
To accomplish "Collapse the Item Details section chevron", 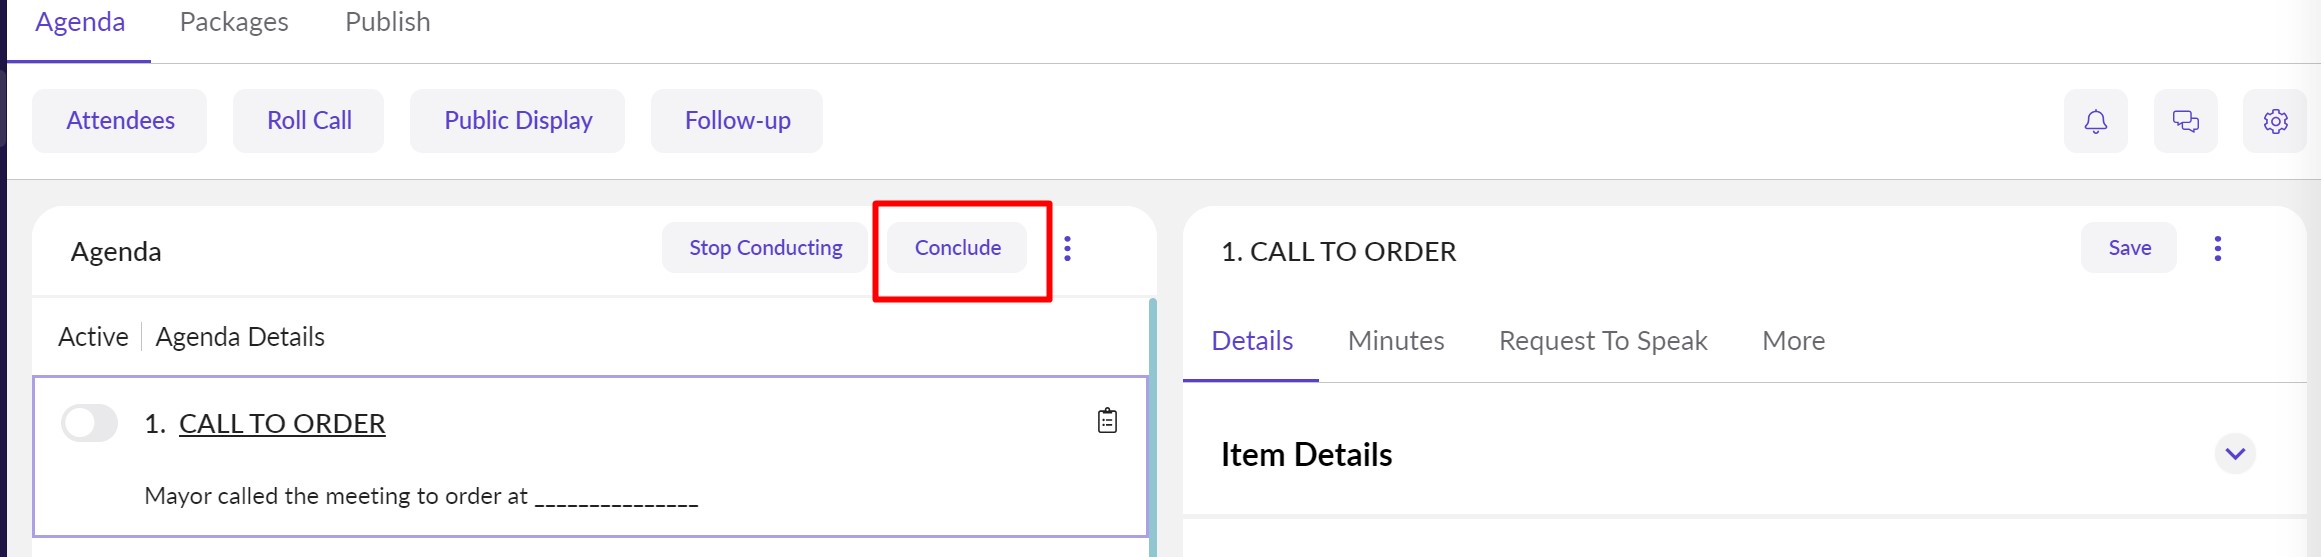I will tap(2235, 454).
